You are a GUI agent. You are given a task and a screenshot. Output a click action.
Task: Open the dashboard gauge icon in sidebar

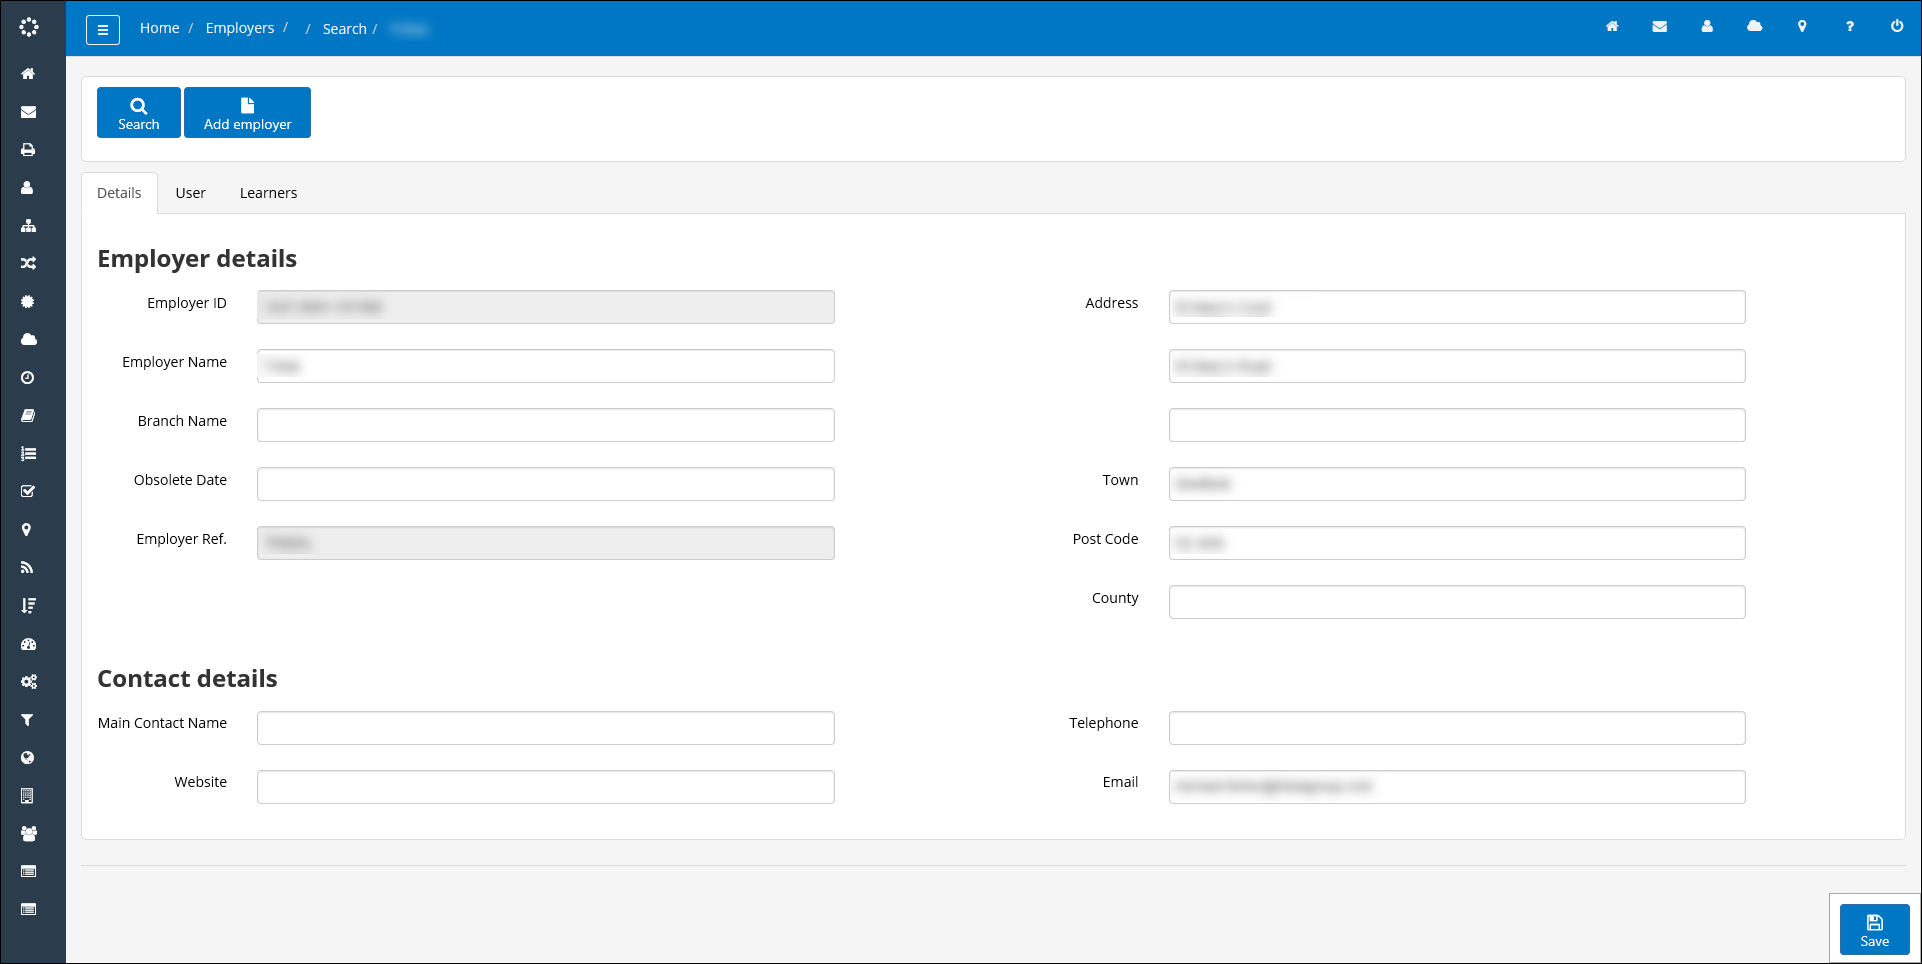(x=27, y=643)
